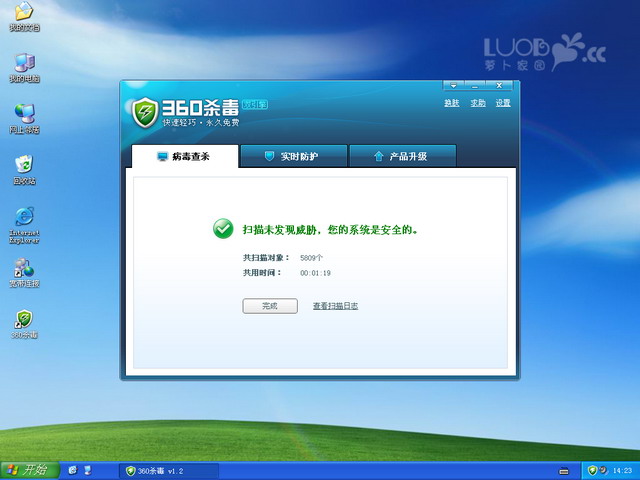
Task: Open the 回收站 Recycle Bin desktop icon
Action: coord(24,170)
